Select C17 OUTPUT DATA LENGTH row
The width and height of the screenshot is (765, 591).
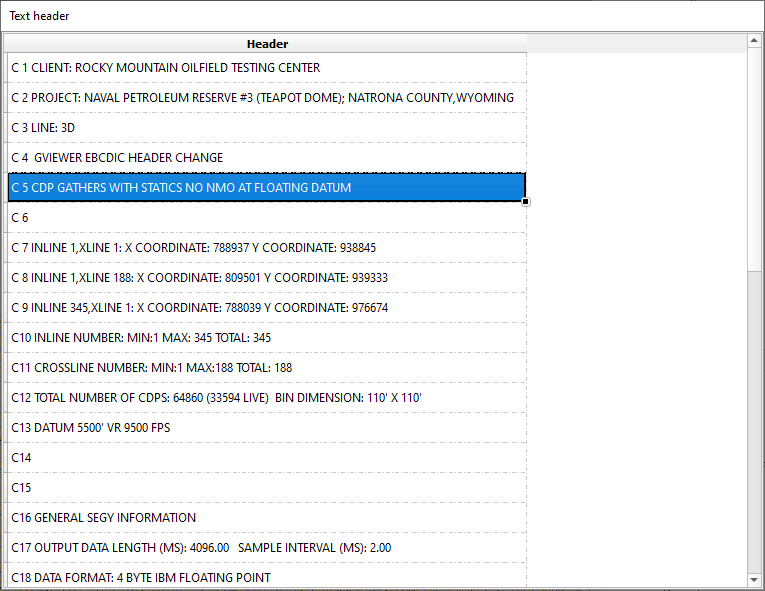[x=267, y=548]
